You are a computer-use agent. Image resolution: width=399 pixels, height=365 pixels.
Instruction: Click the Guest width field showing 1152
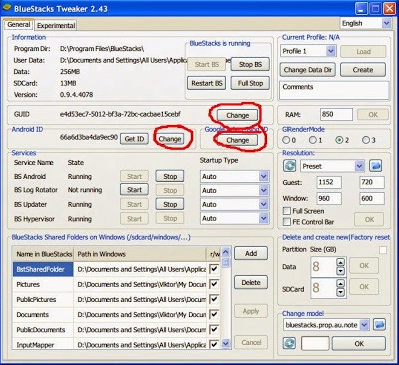(329, 182)
